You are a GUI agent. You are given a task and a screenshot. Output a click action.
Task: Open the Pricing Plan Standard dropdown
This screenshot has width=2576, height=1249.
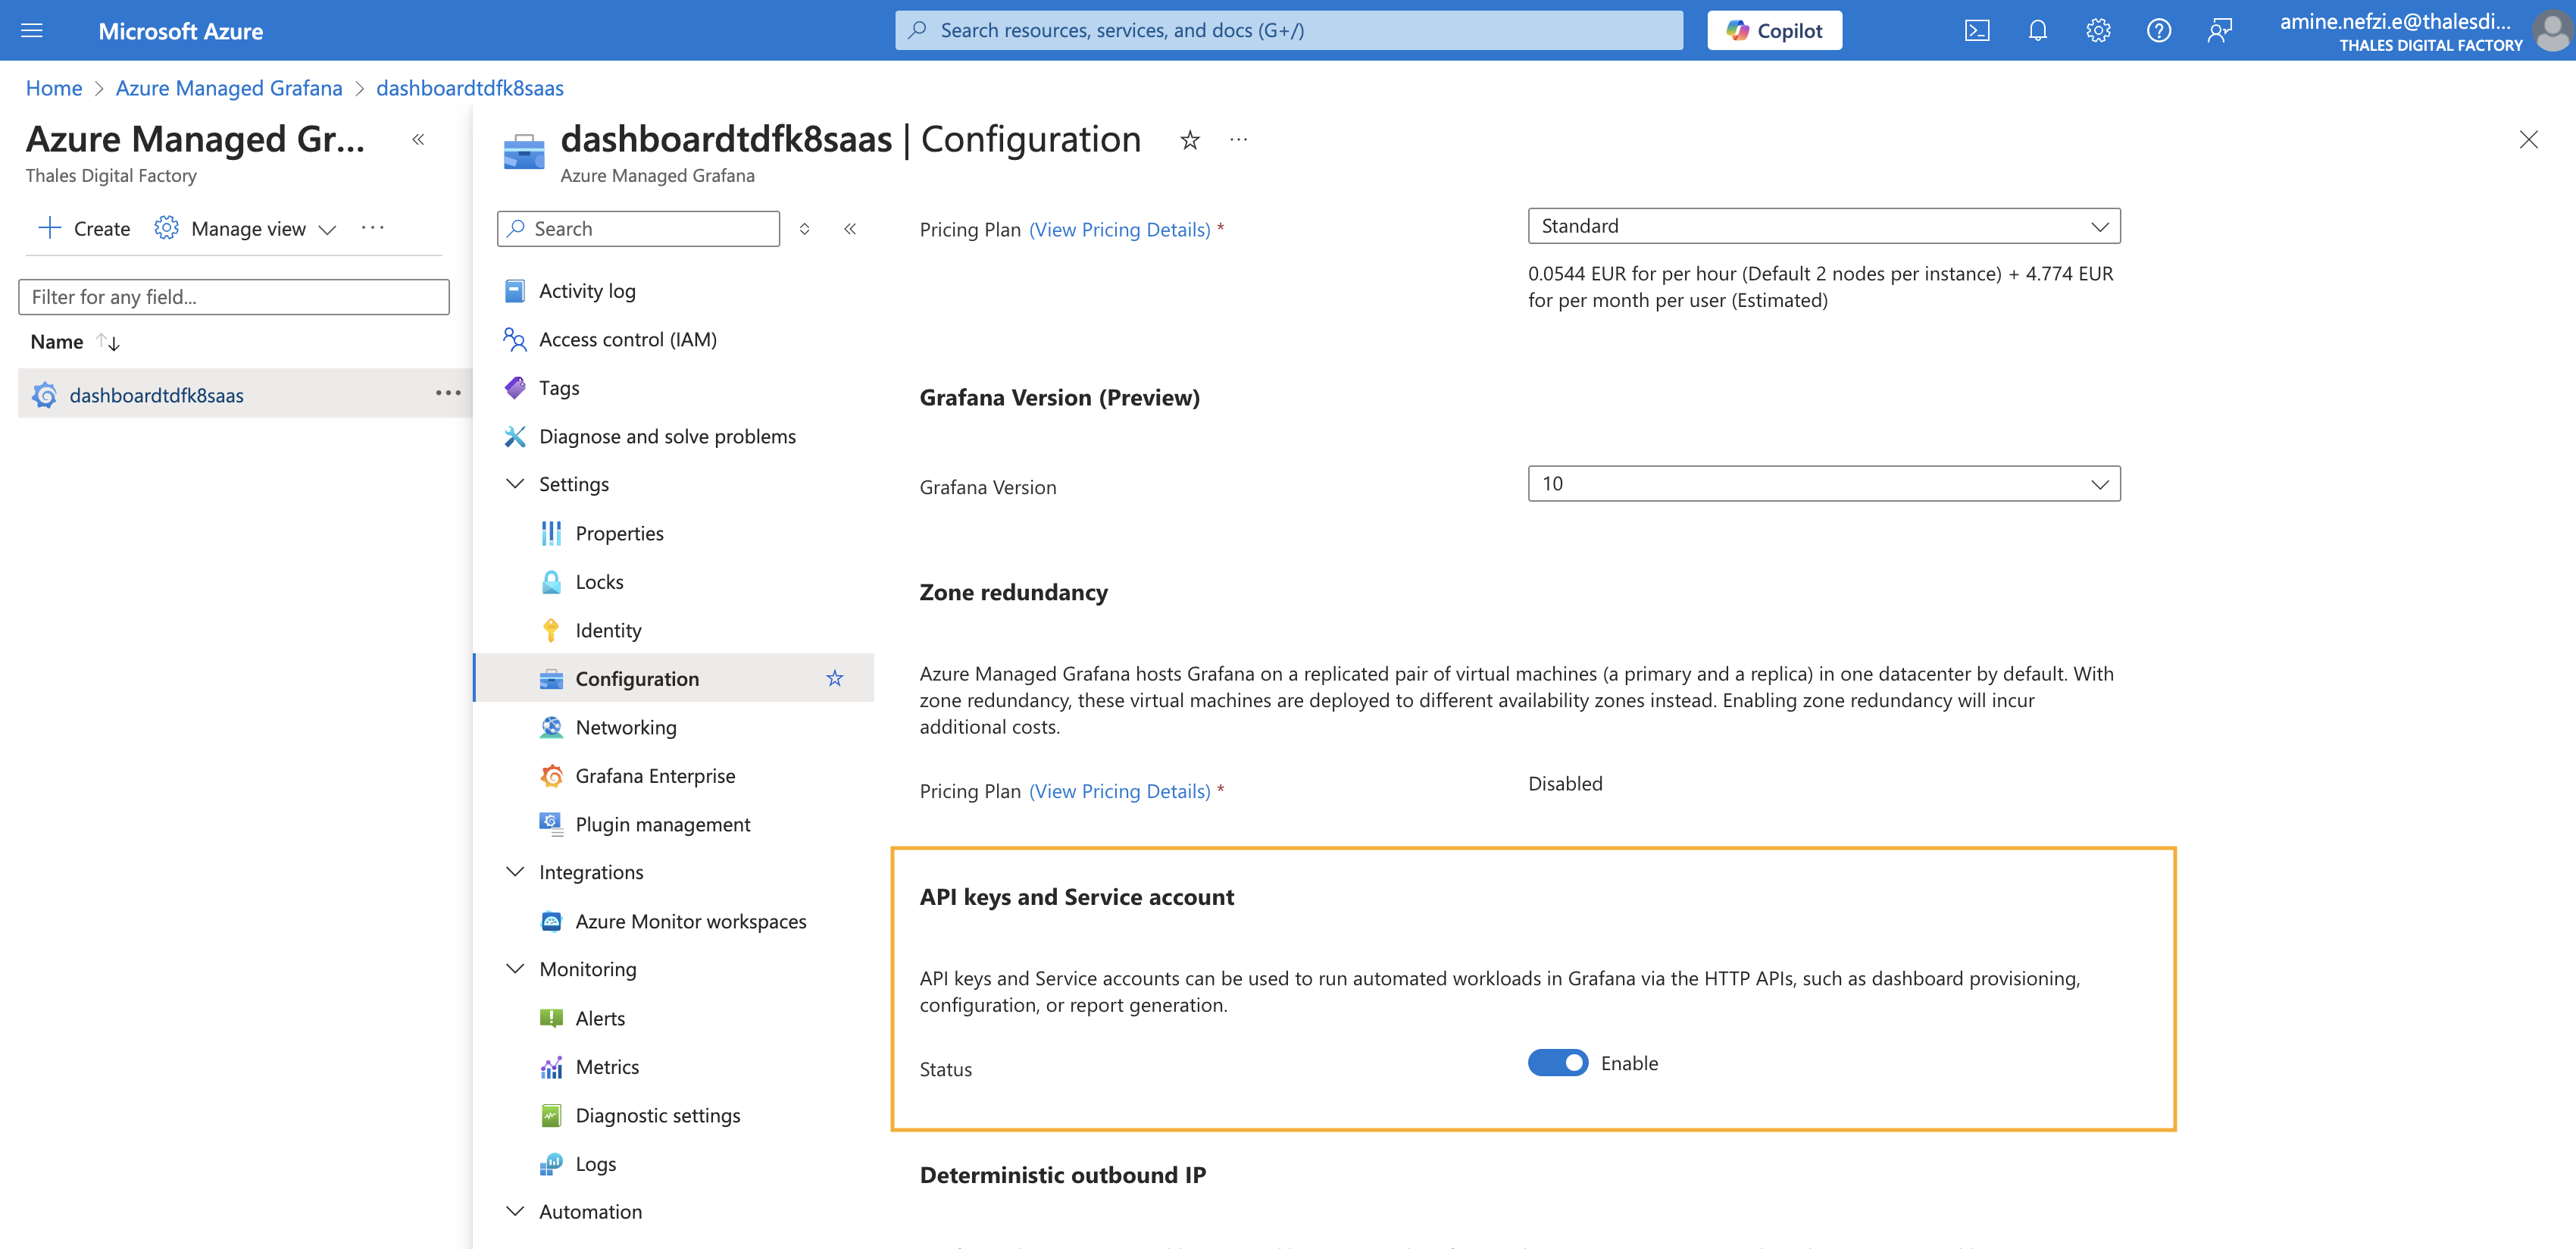point(1823,226)
